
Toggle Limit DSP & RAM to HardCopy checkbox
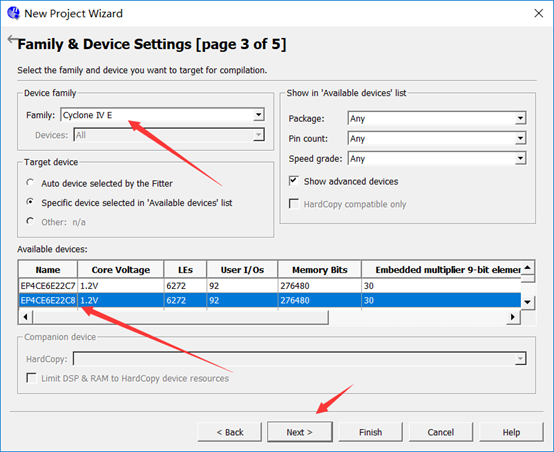[31, 378]
